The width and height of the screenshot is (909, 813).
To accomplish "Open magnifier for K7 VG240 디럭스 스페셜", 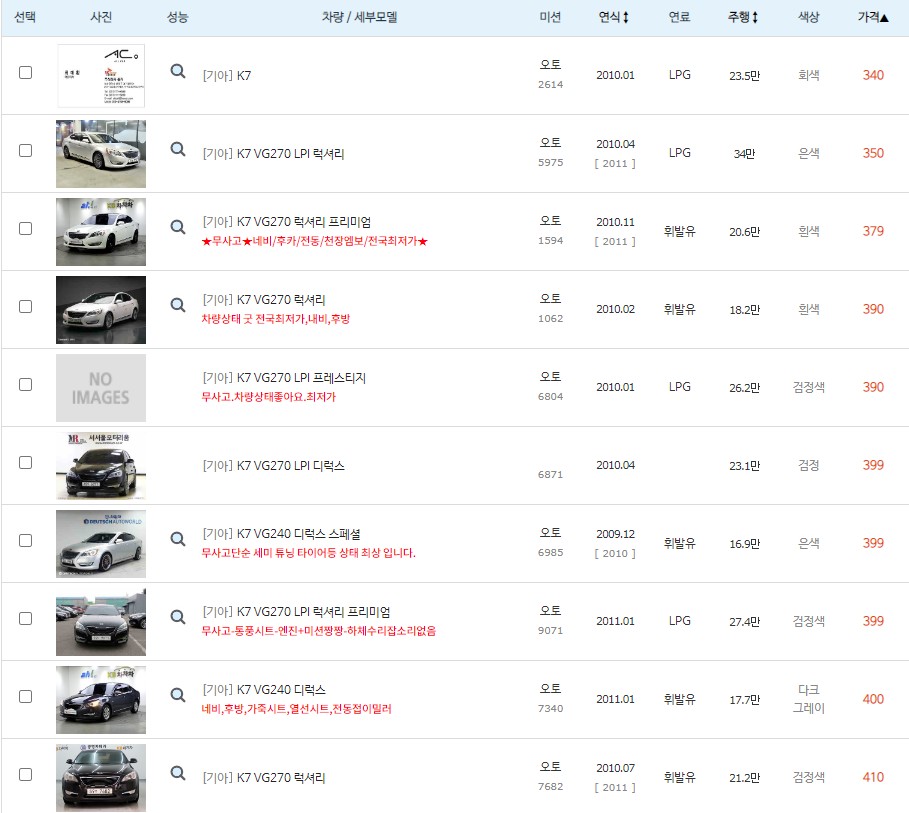I will 178,539.
